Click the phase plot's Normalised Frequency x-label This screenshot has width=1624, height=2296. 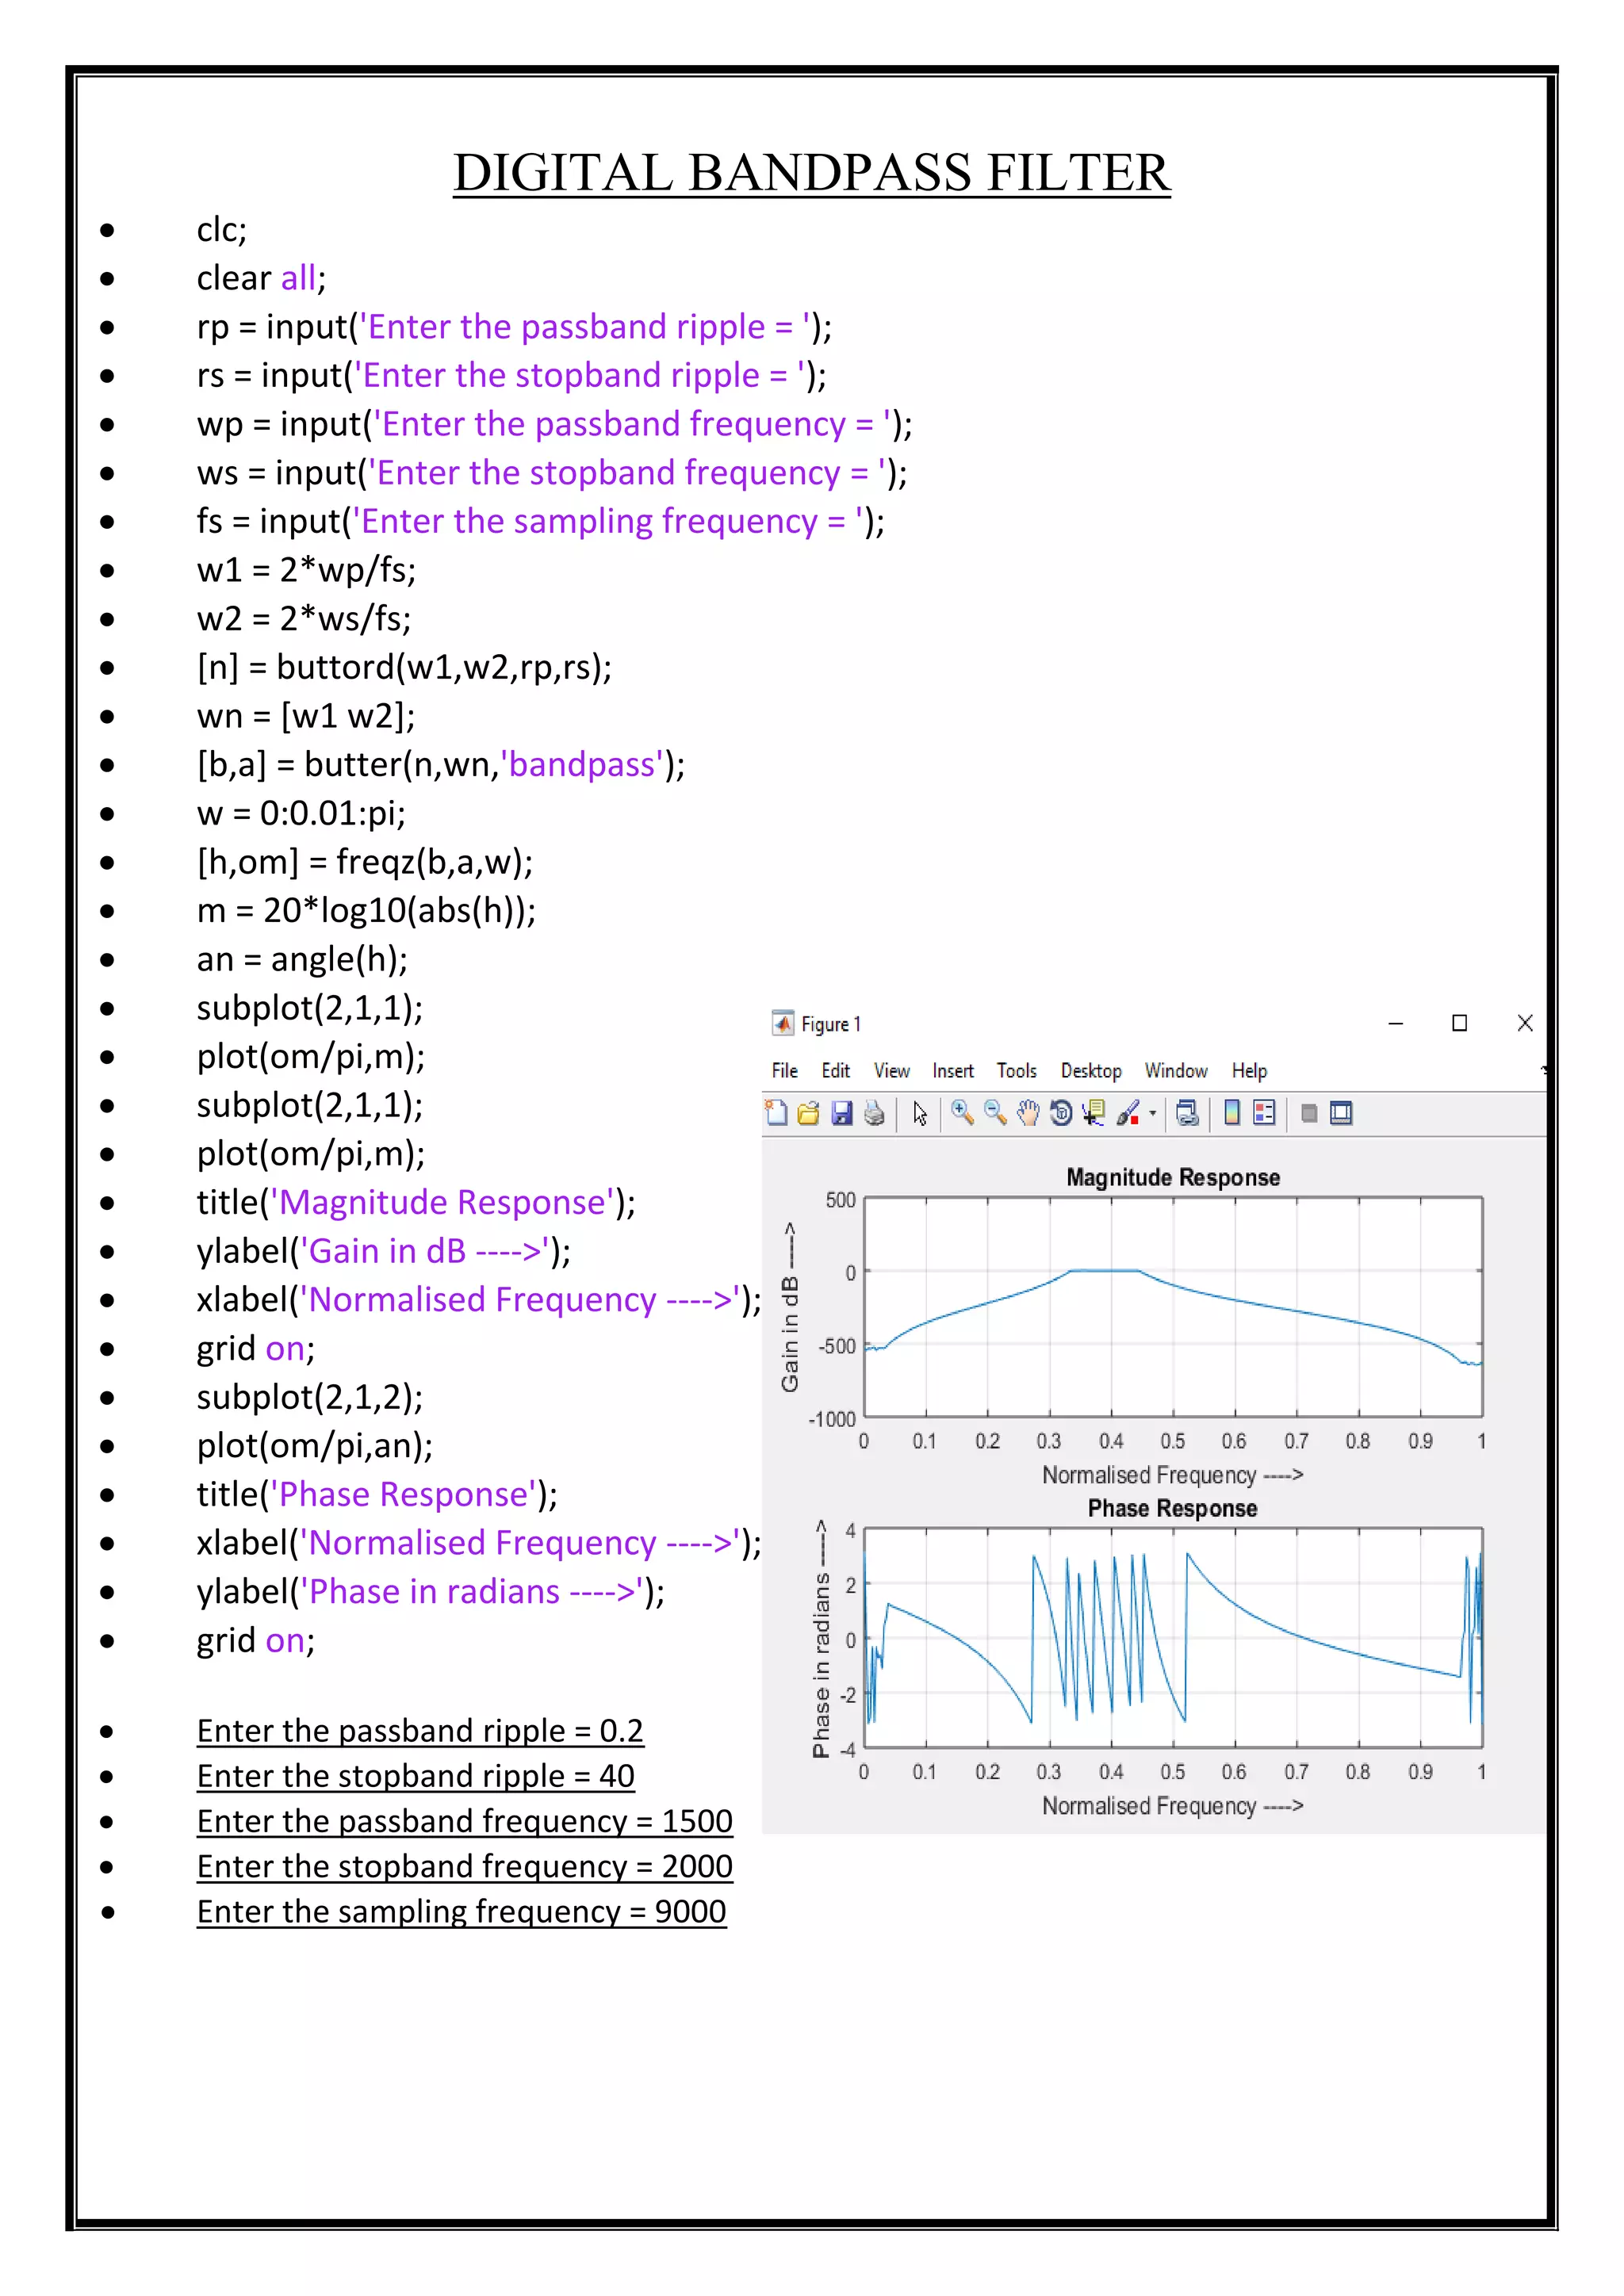point(1172,1806)
